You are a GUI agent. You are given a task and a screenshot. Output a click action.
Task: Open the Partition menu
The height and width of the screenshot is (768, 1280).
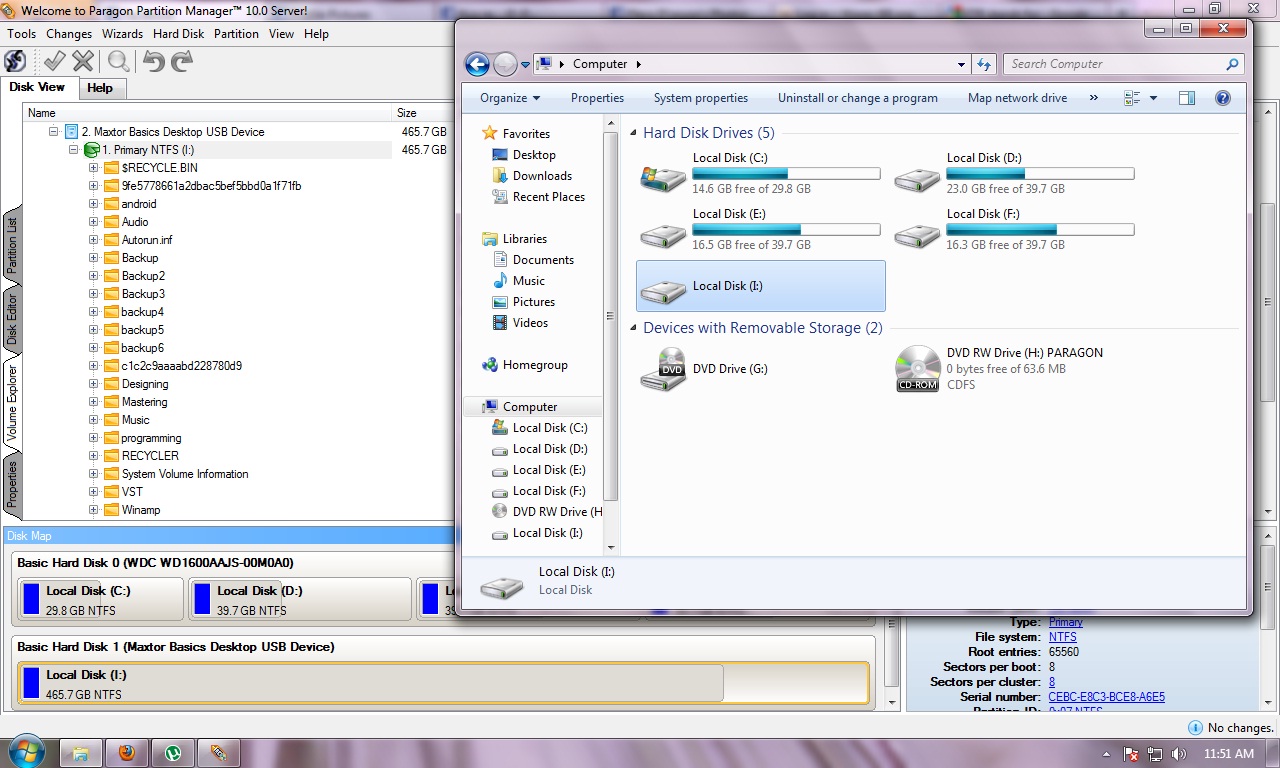(236, 33)
